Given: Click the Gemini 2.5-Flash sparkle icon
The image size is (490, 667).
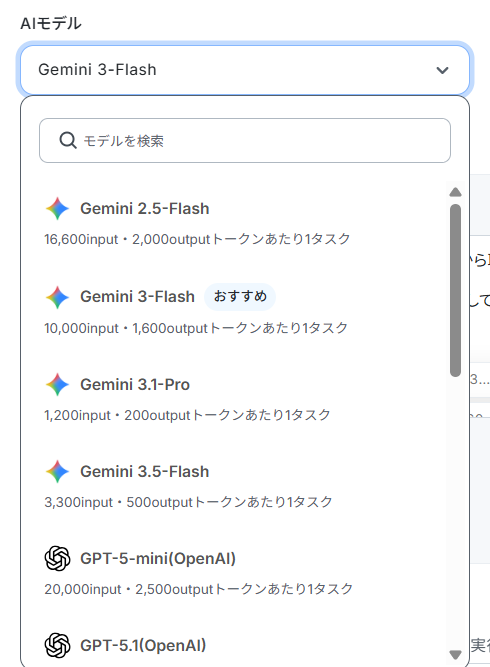Looking at the screenshot, I should click(x=57, y=208).
